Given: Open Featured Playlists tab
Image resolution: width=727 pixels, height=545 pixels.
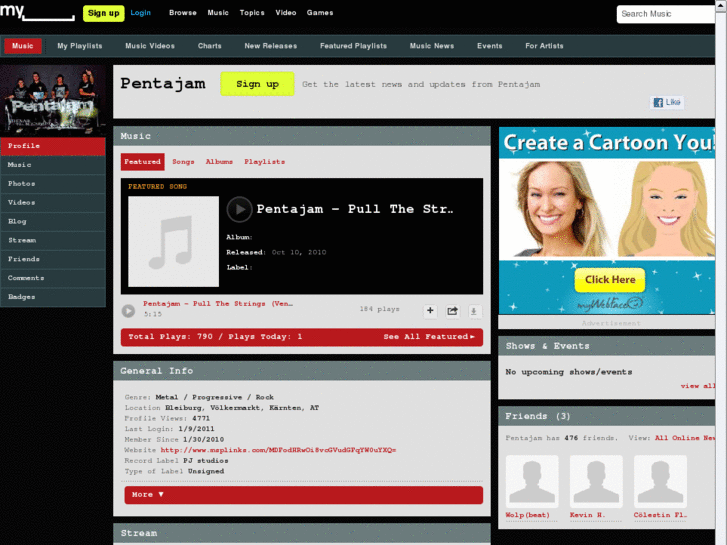Looking at the screenshot, I should [353, 46].
